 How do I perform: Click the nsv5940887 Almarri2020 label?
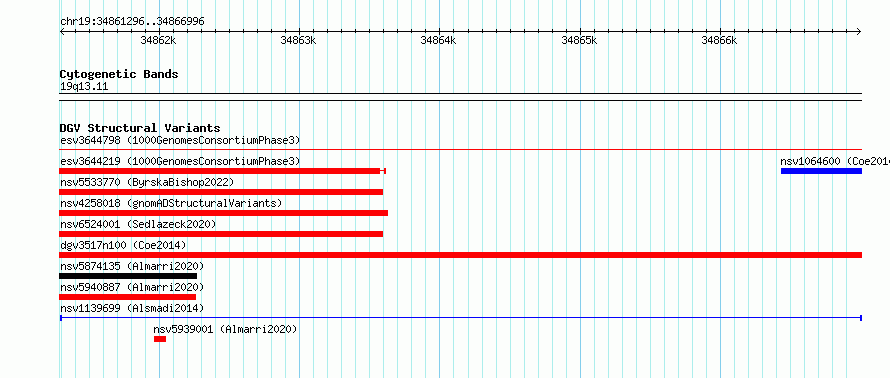click(132, 287)
